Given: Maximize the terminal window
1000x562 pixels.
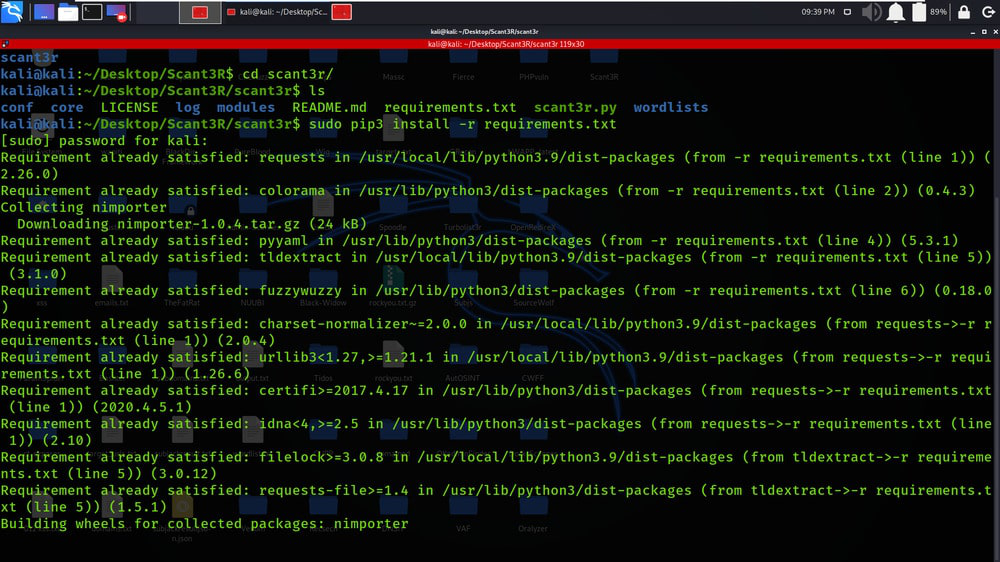Looking at the screenshot, I should (984, 32).
